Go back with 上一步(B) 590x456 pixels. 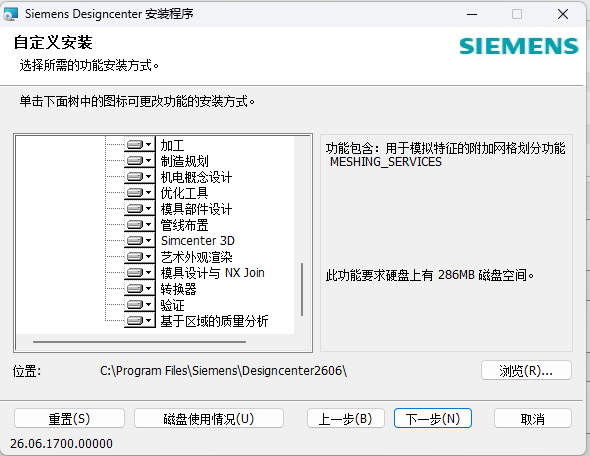[345, 418]
